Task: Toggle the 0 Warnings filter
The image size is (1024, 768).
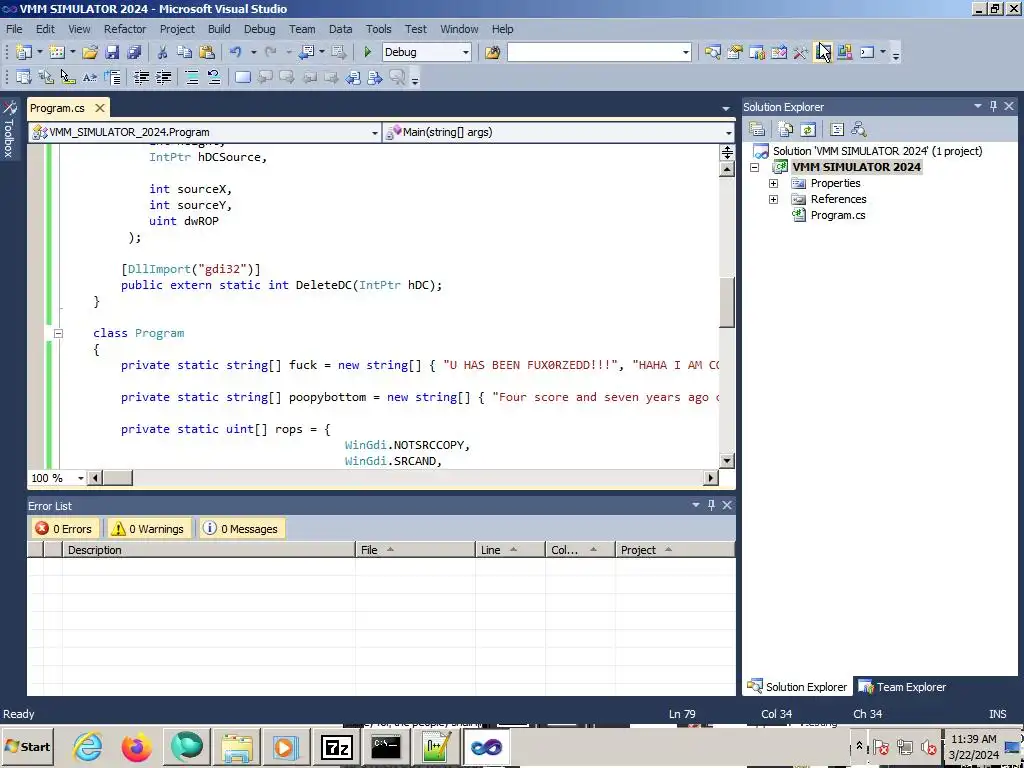Action: [148, 529]
